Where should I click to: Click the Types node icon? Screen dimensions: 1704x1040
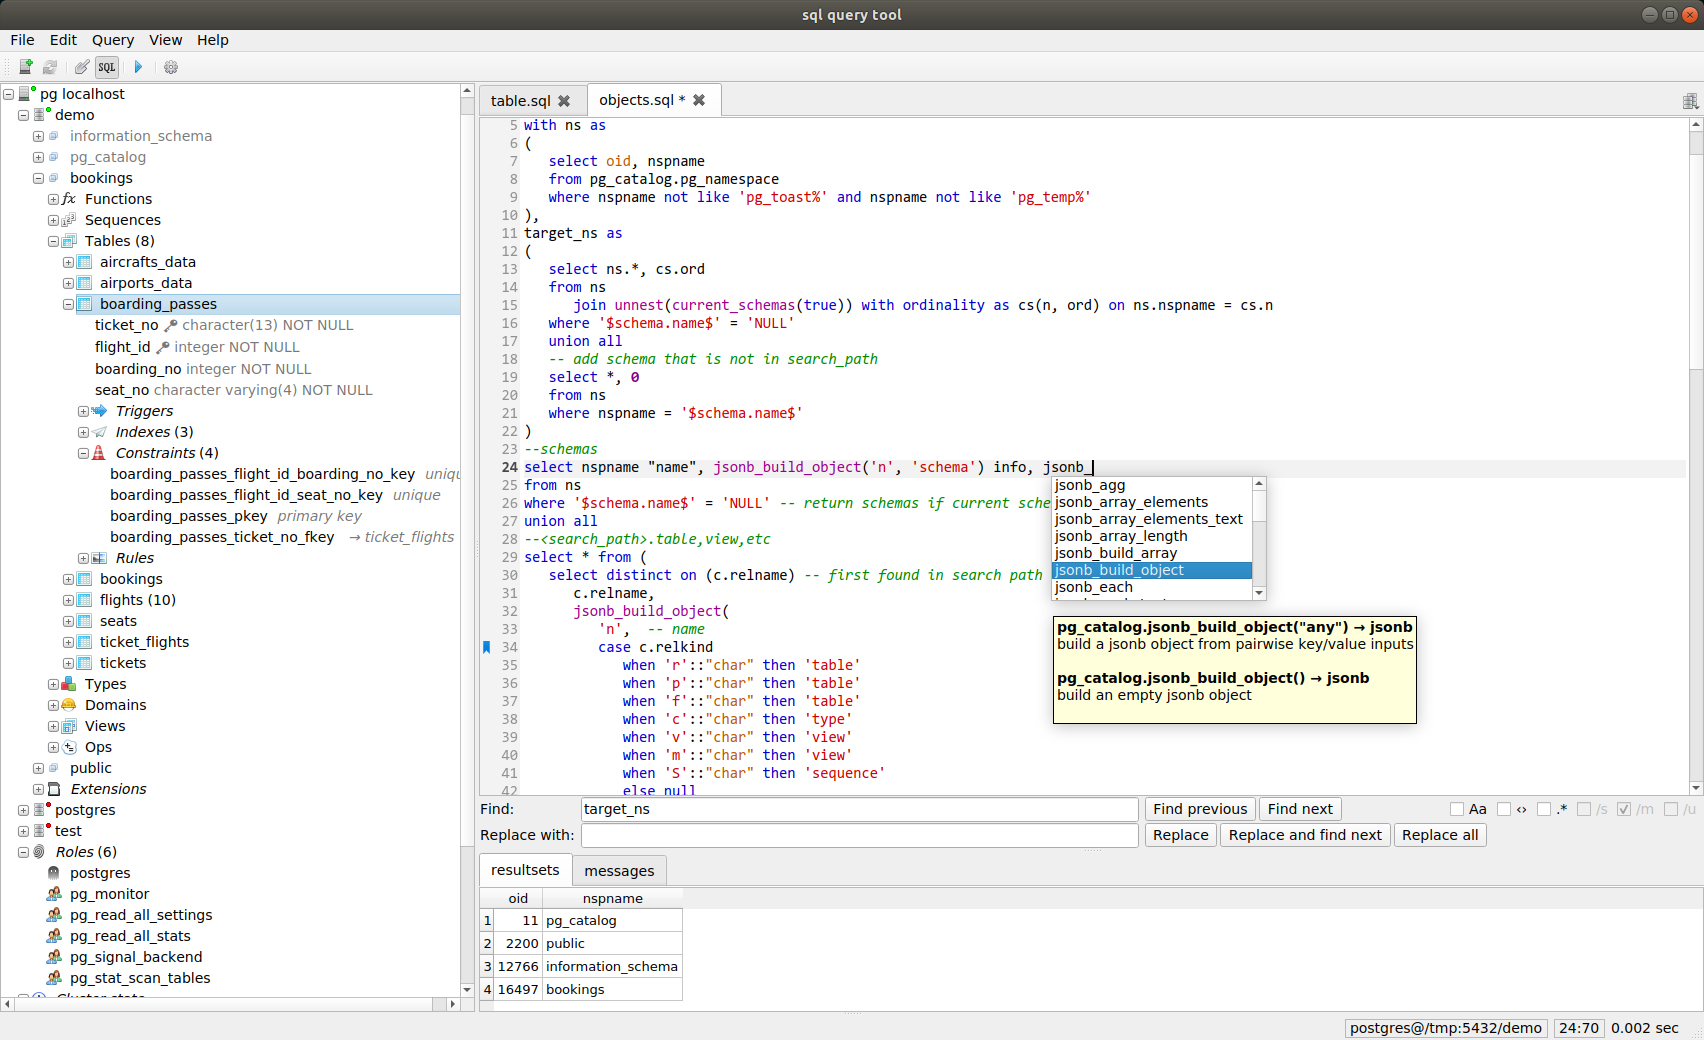[x=69, y=684]
